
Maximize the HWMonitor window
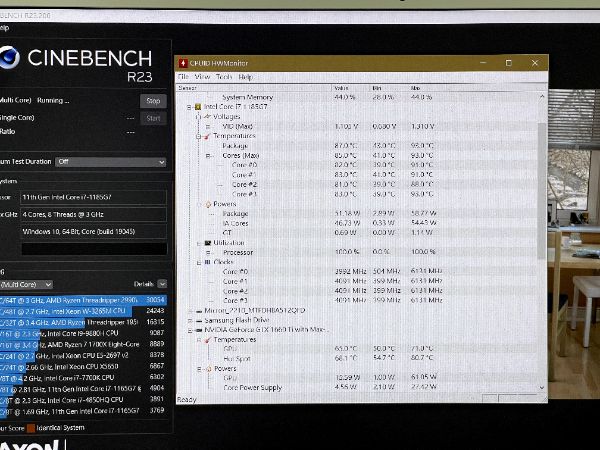click(x=509, y=63)
